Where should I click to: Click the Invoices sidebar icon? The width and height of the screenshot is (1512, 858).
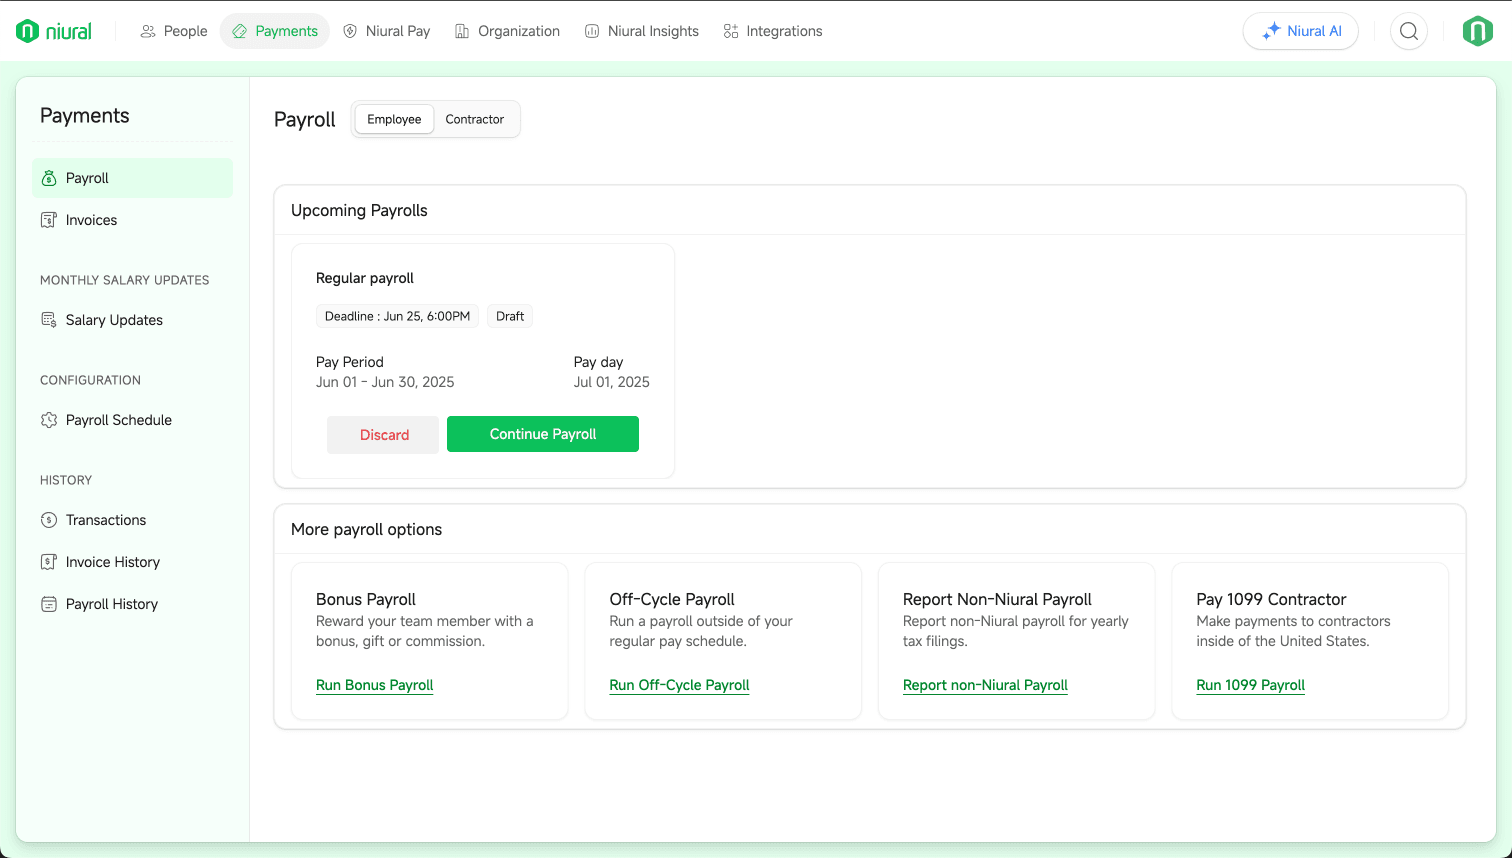48,220
